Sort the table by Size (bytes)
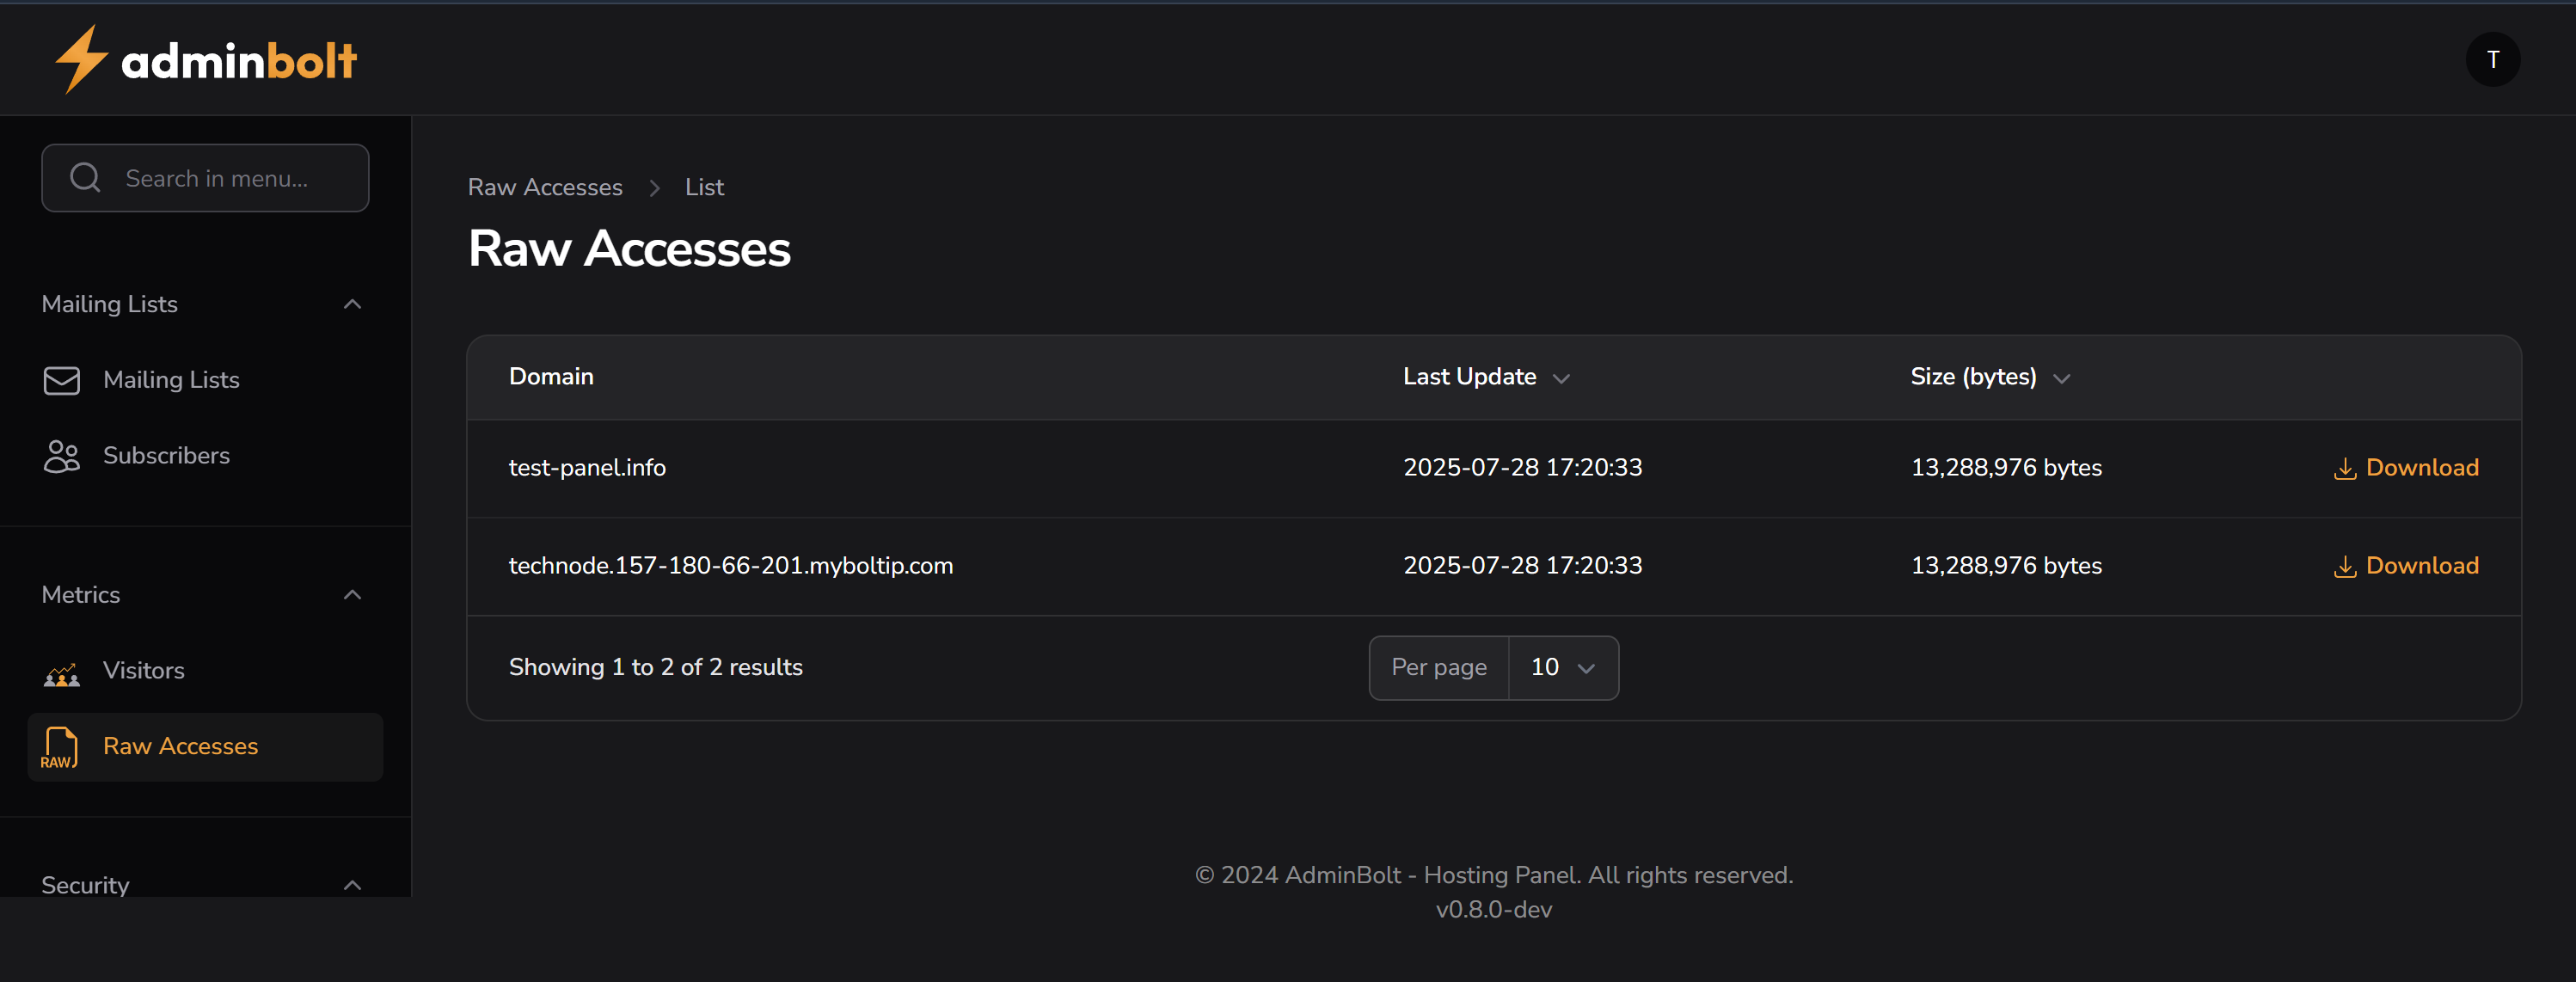 (1988, 377)
